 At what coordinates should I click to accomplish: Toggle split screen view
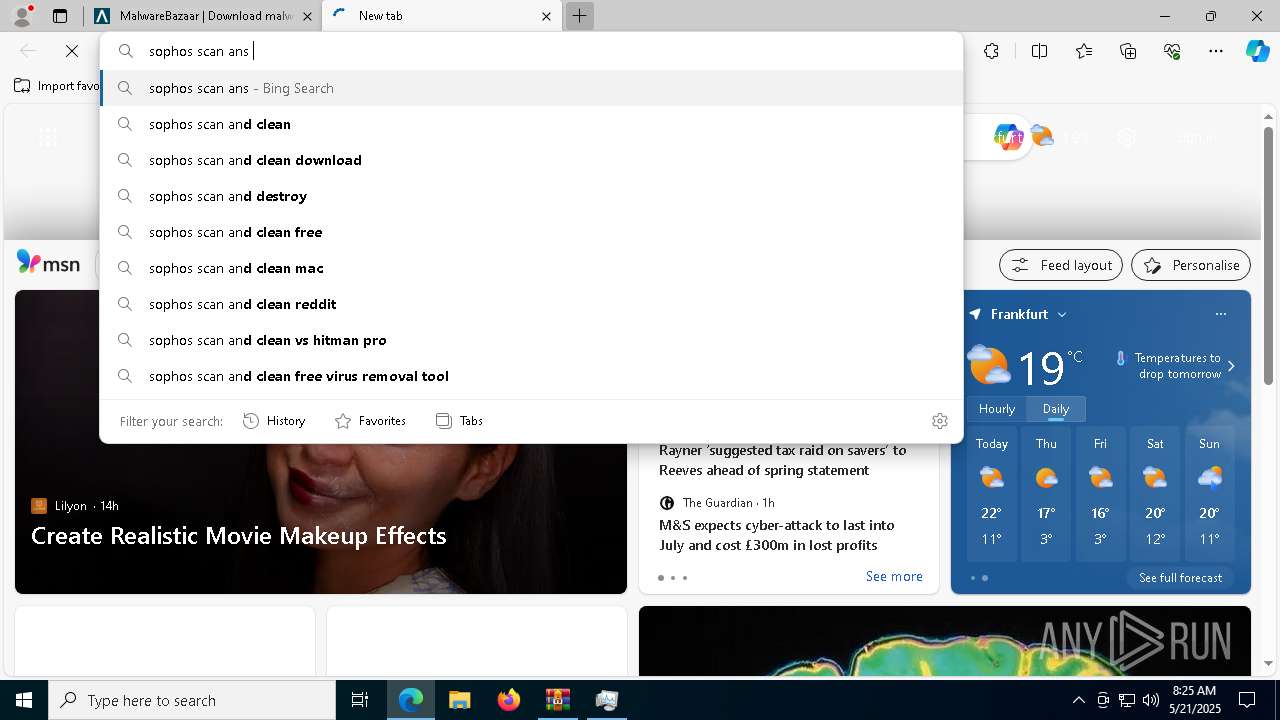click(x=1039, y=51)
